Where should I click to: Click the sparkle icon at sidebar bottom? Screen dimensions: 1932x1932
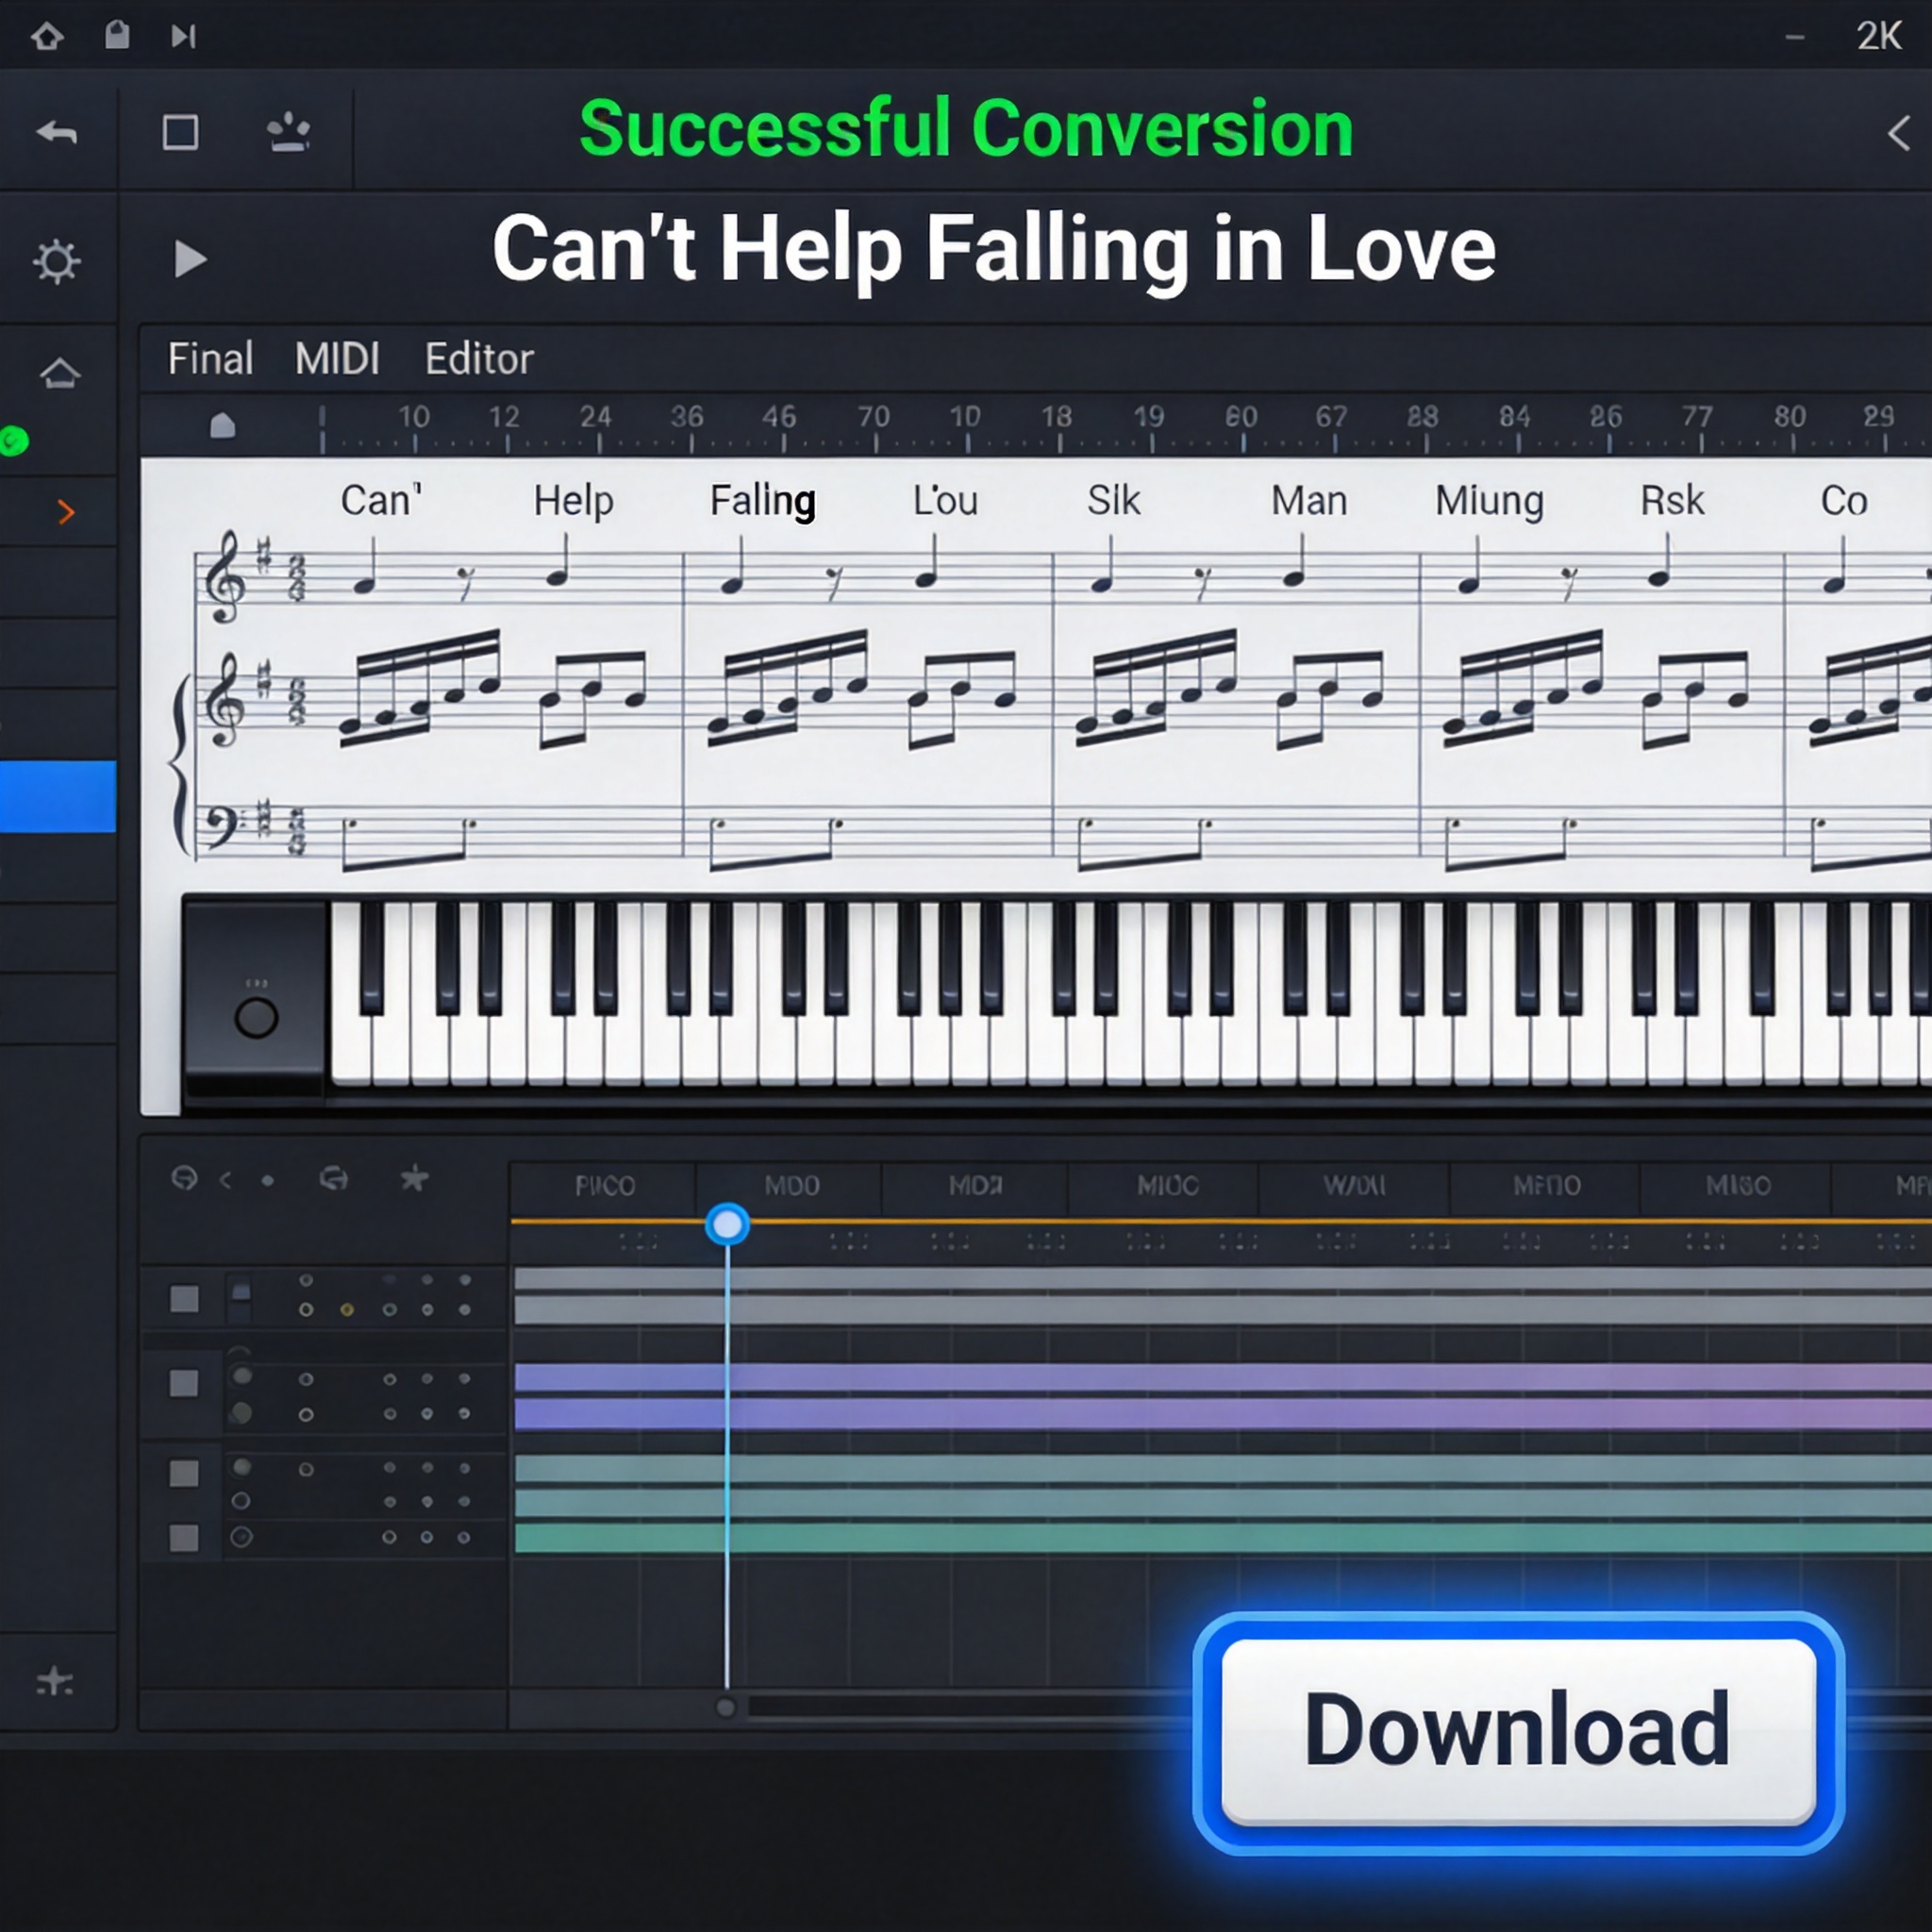coord(55,1681)
